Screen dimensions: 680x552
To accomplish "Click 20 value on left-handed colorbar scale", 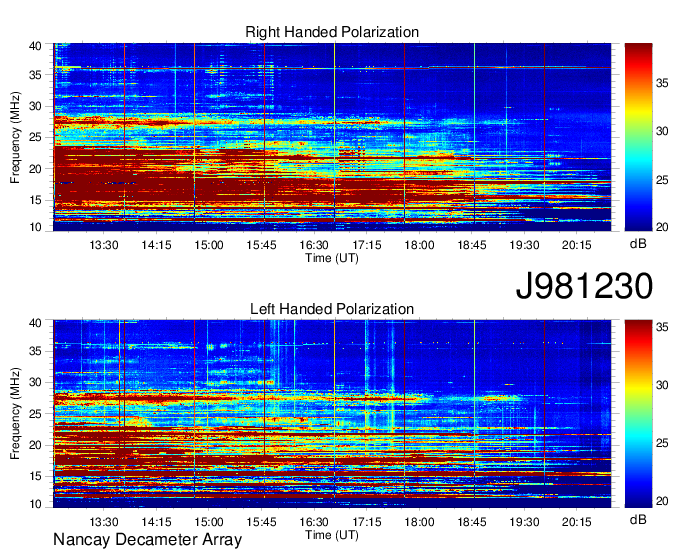I will point(662,502).
